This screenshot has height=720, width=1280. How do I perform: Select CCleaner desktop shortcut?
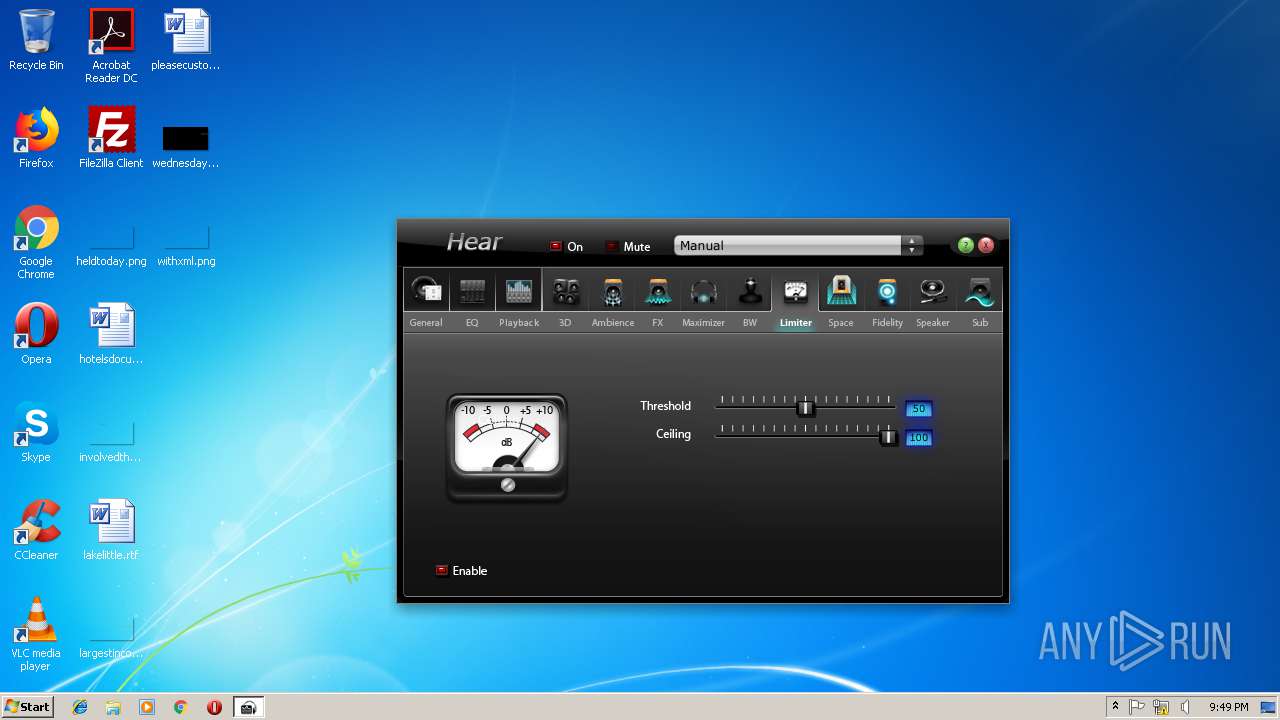(36, 530)
